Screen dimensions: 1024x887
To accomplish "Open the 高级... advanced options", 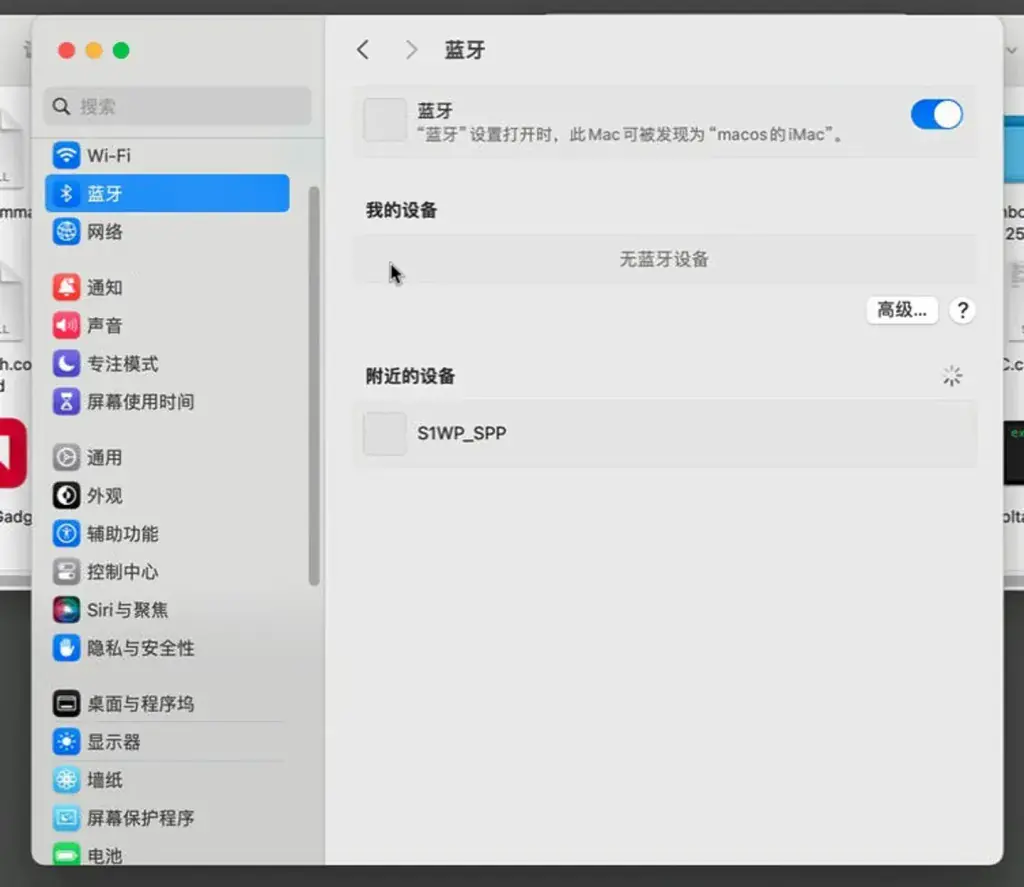I will (902, 310).
